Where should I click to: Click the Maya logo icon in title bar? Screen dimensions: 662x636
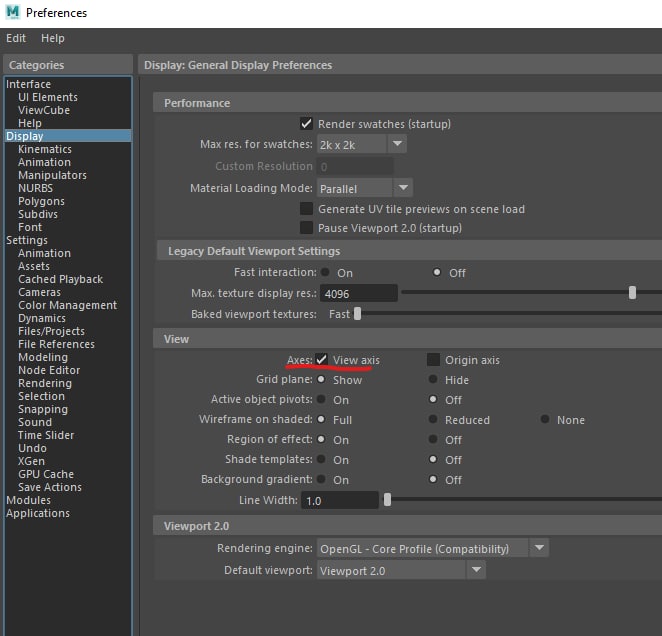coord(13,12)
